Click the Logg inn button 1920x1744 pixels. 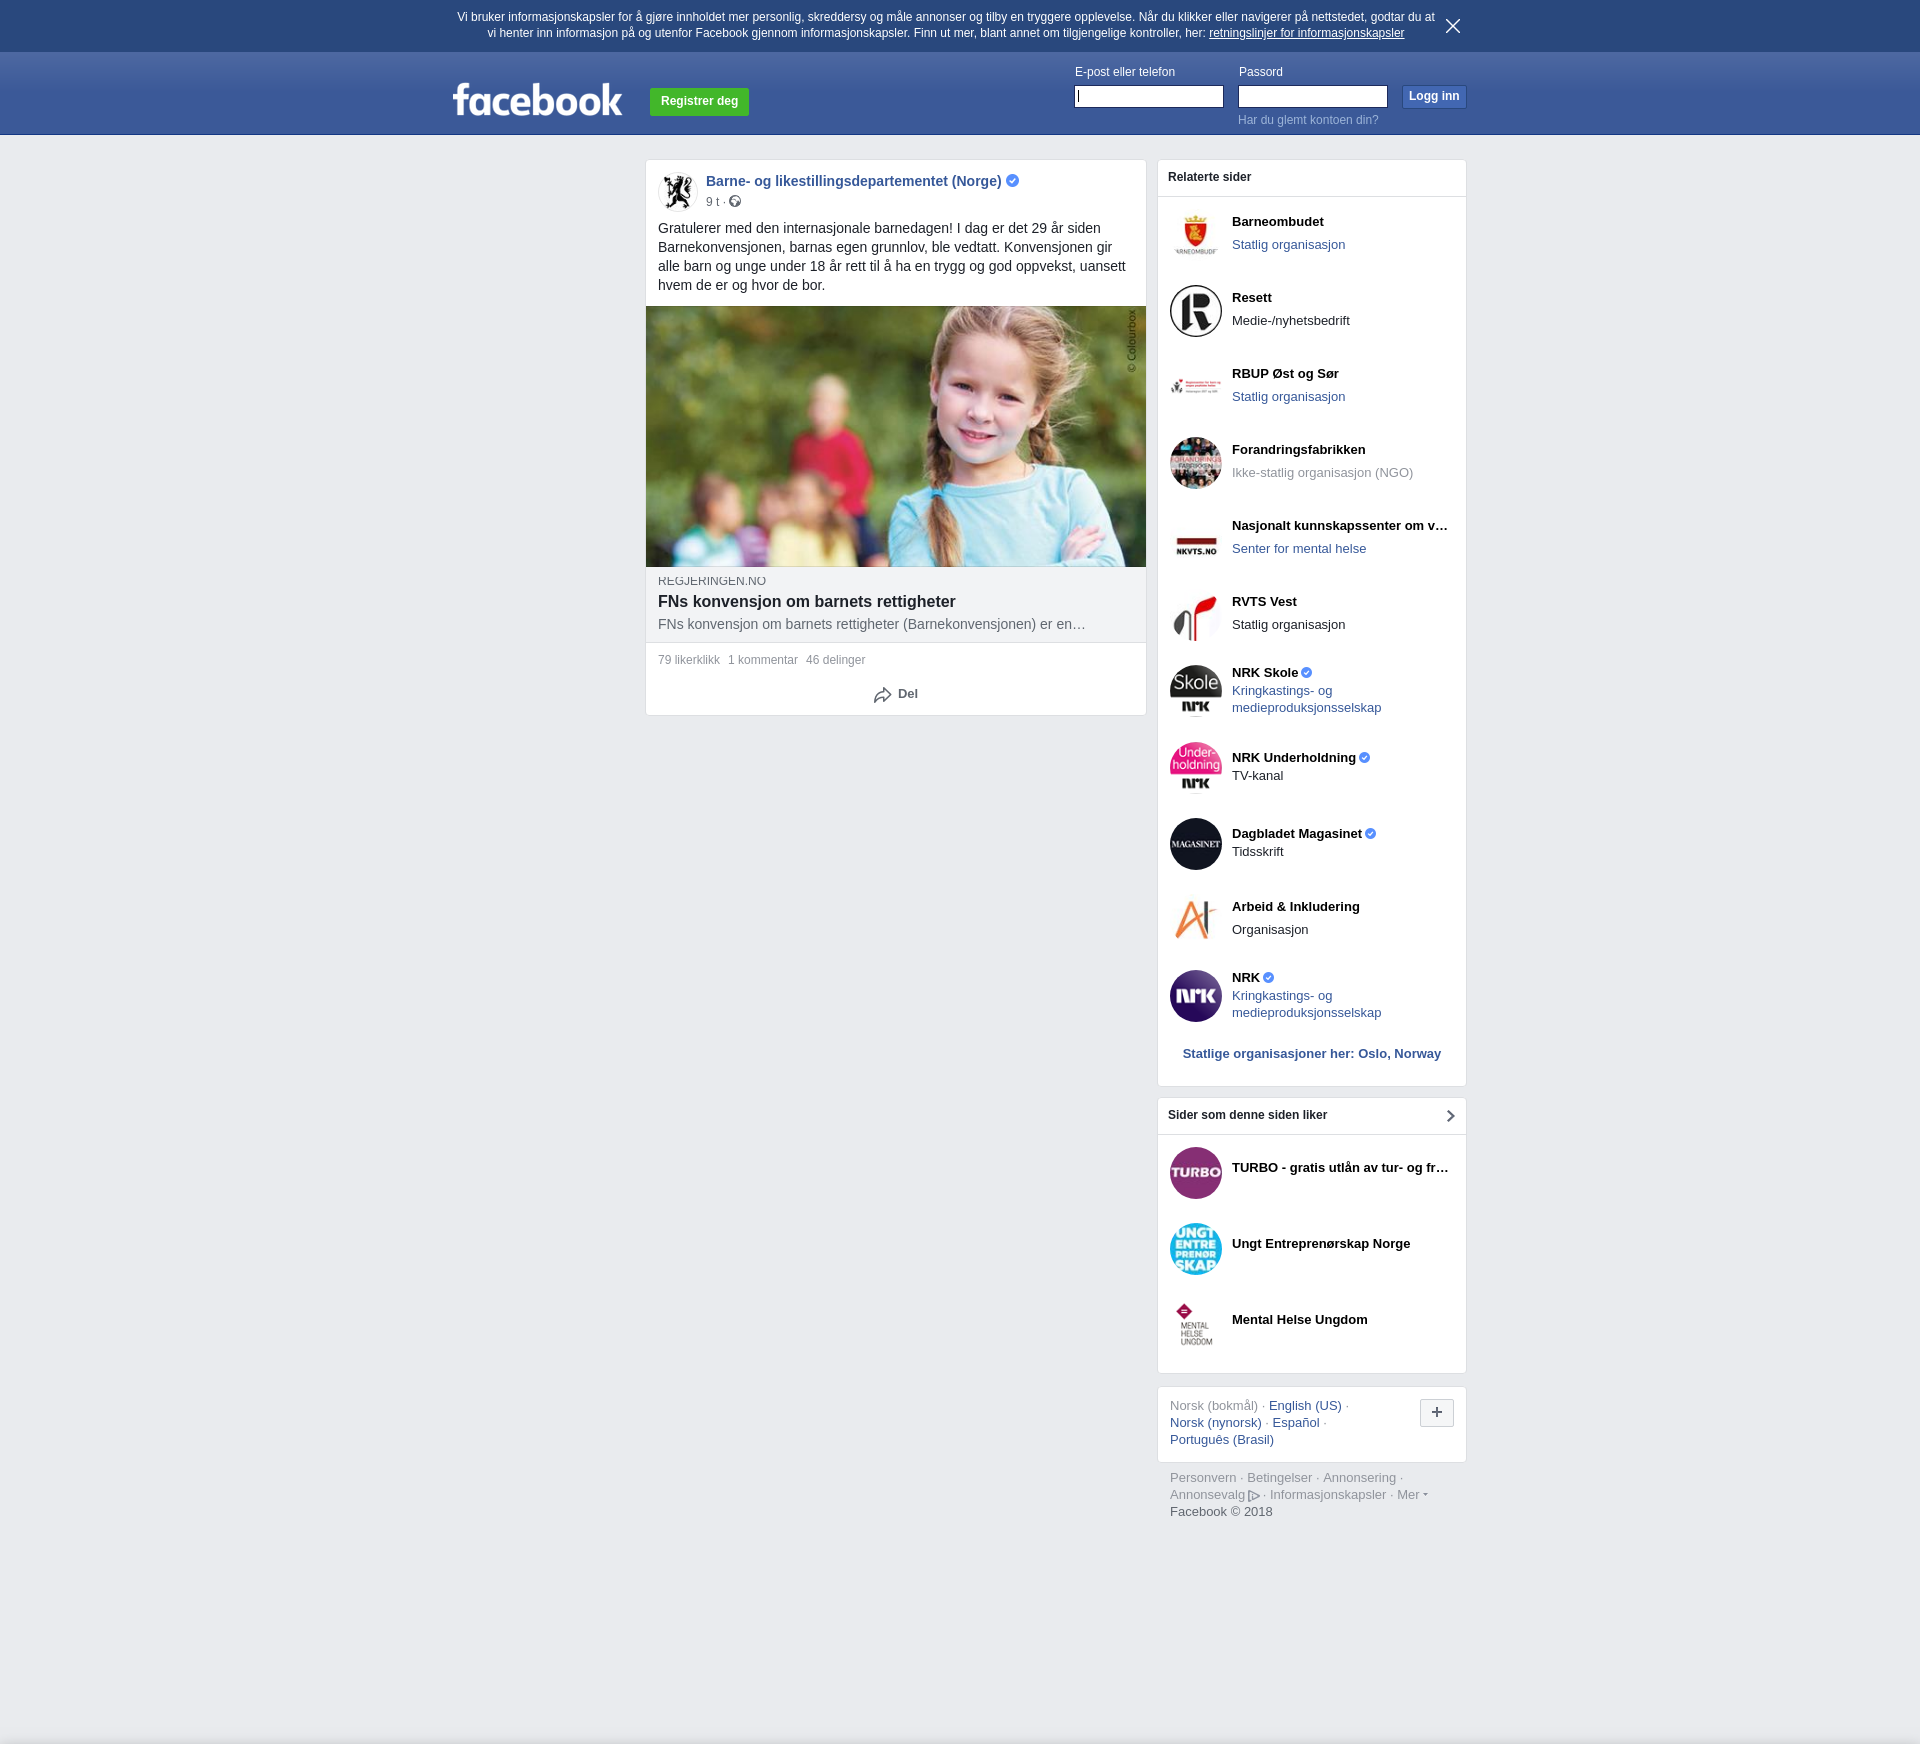[x=1433, y=97]
